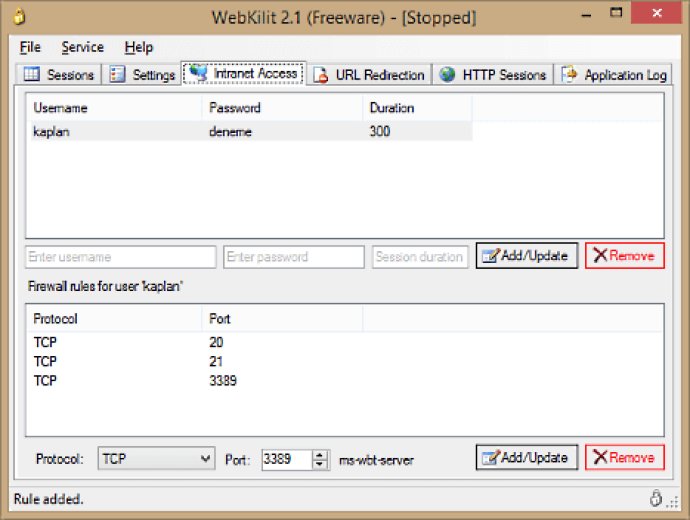Decrease the port with down spinner arrow
This screenshot has height=520, width=690.
pos(320,465)
